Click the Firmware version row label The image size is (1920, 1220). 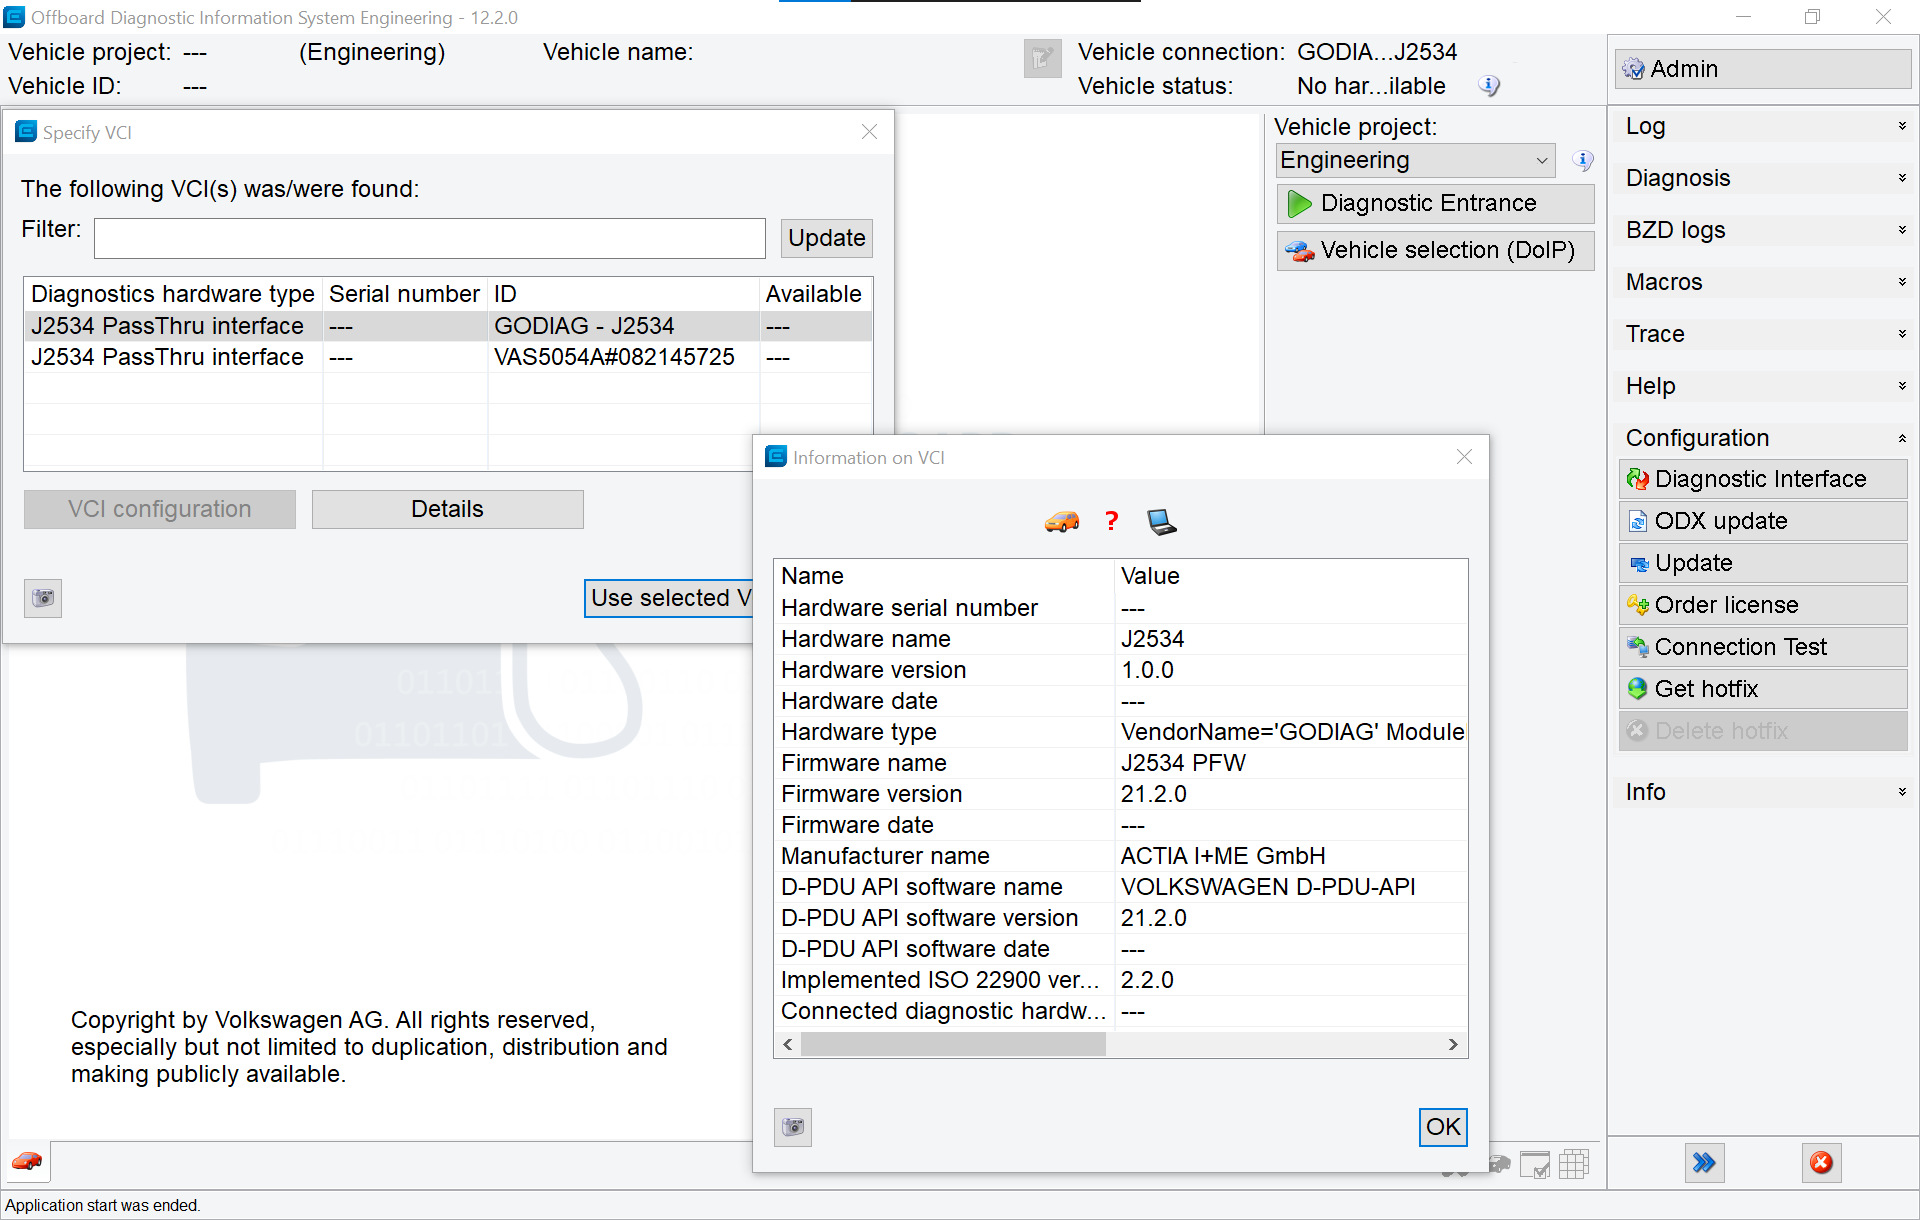coord(871,794)
